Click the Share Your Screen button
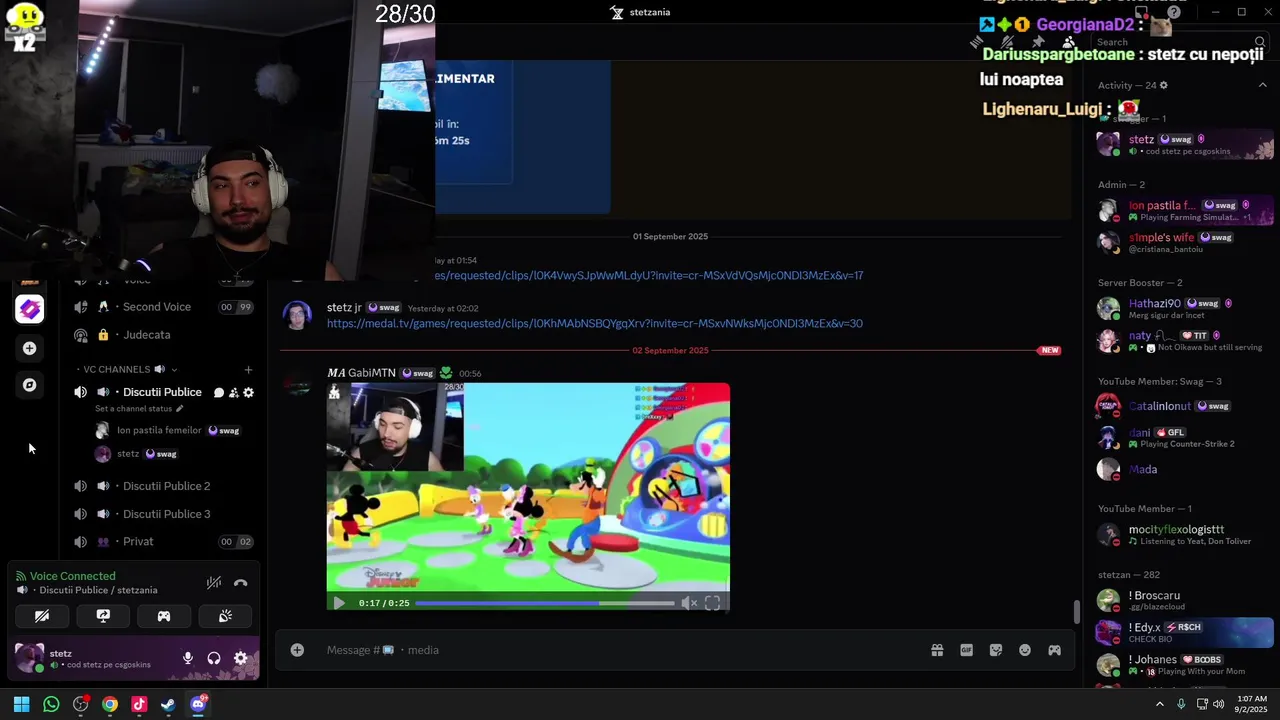 [103, 616]
